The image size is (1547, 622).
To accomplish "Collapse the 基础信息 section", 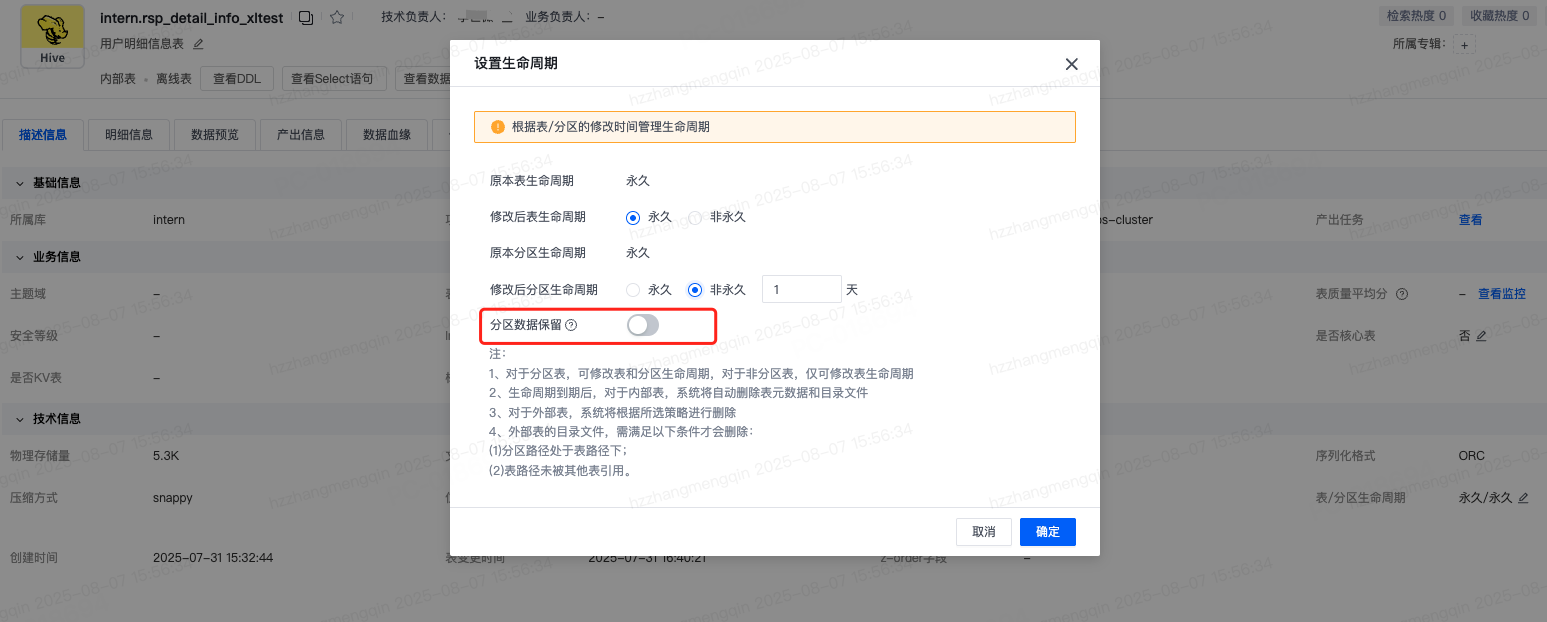I will coord(19,183).
